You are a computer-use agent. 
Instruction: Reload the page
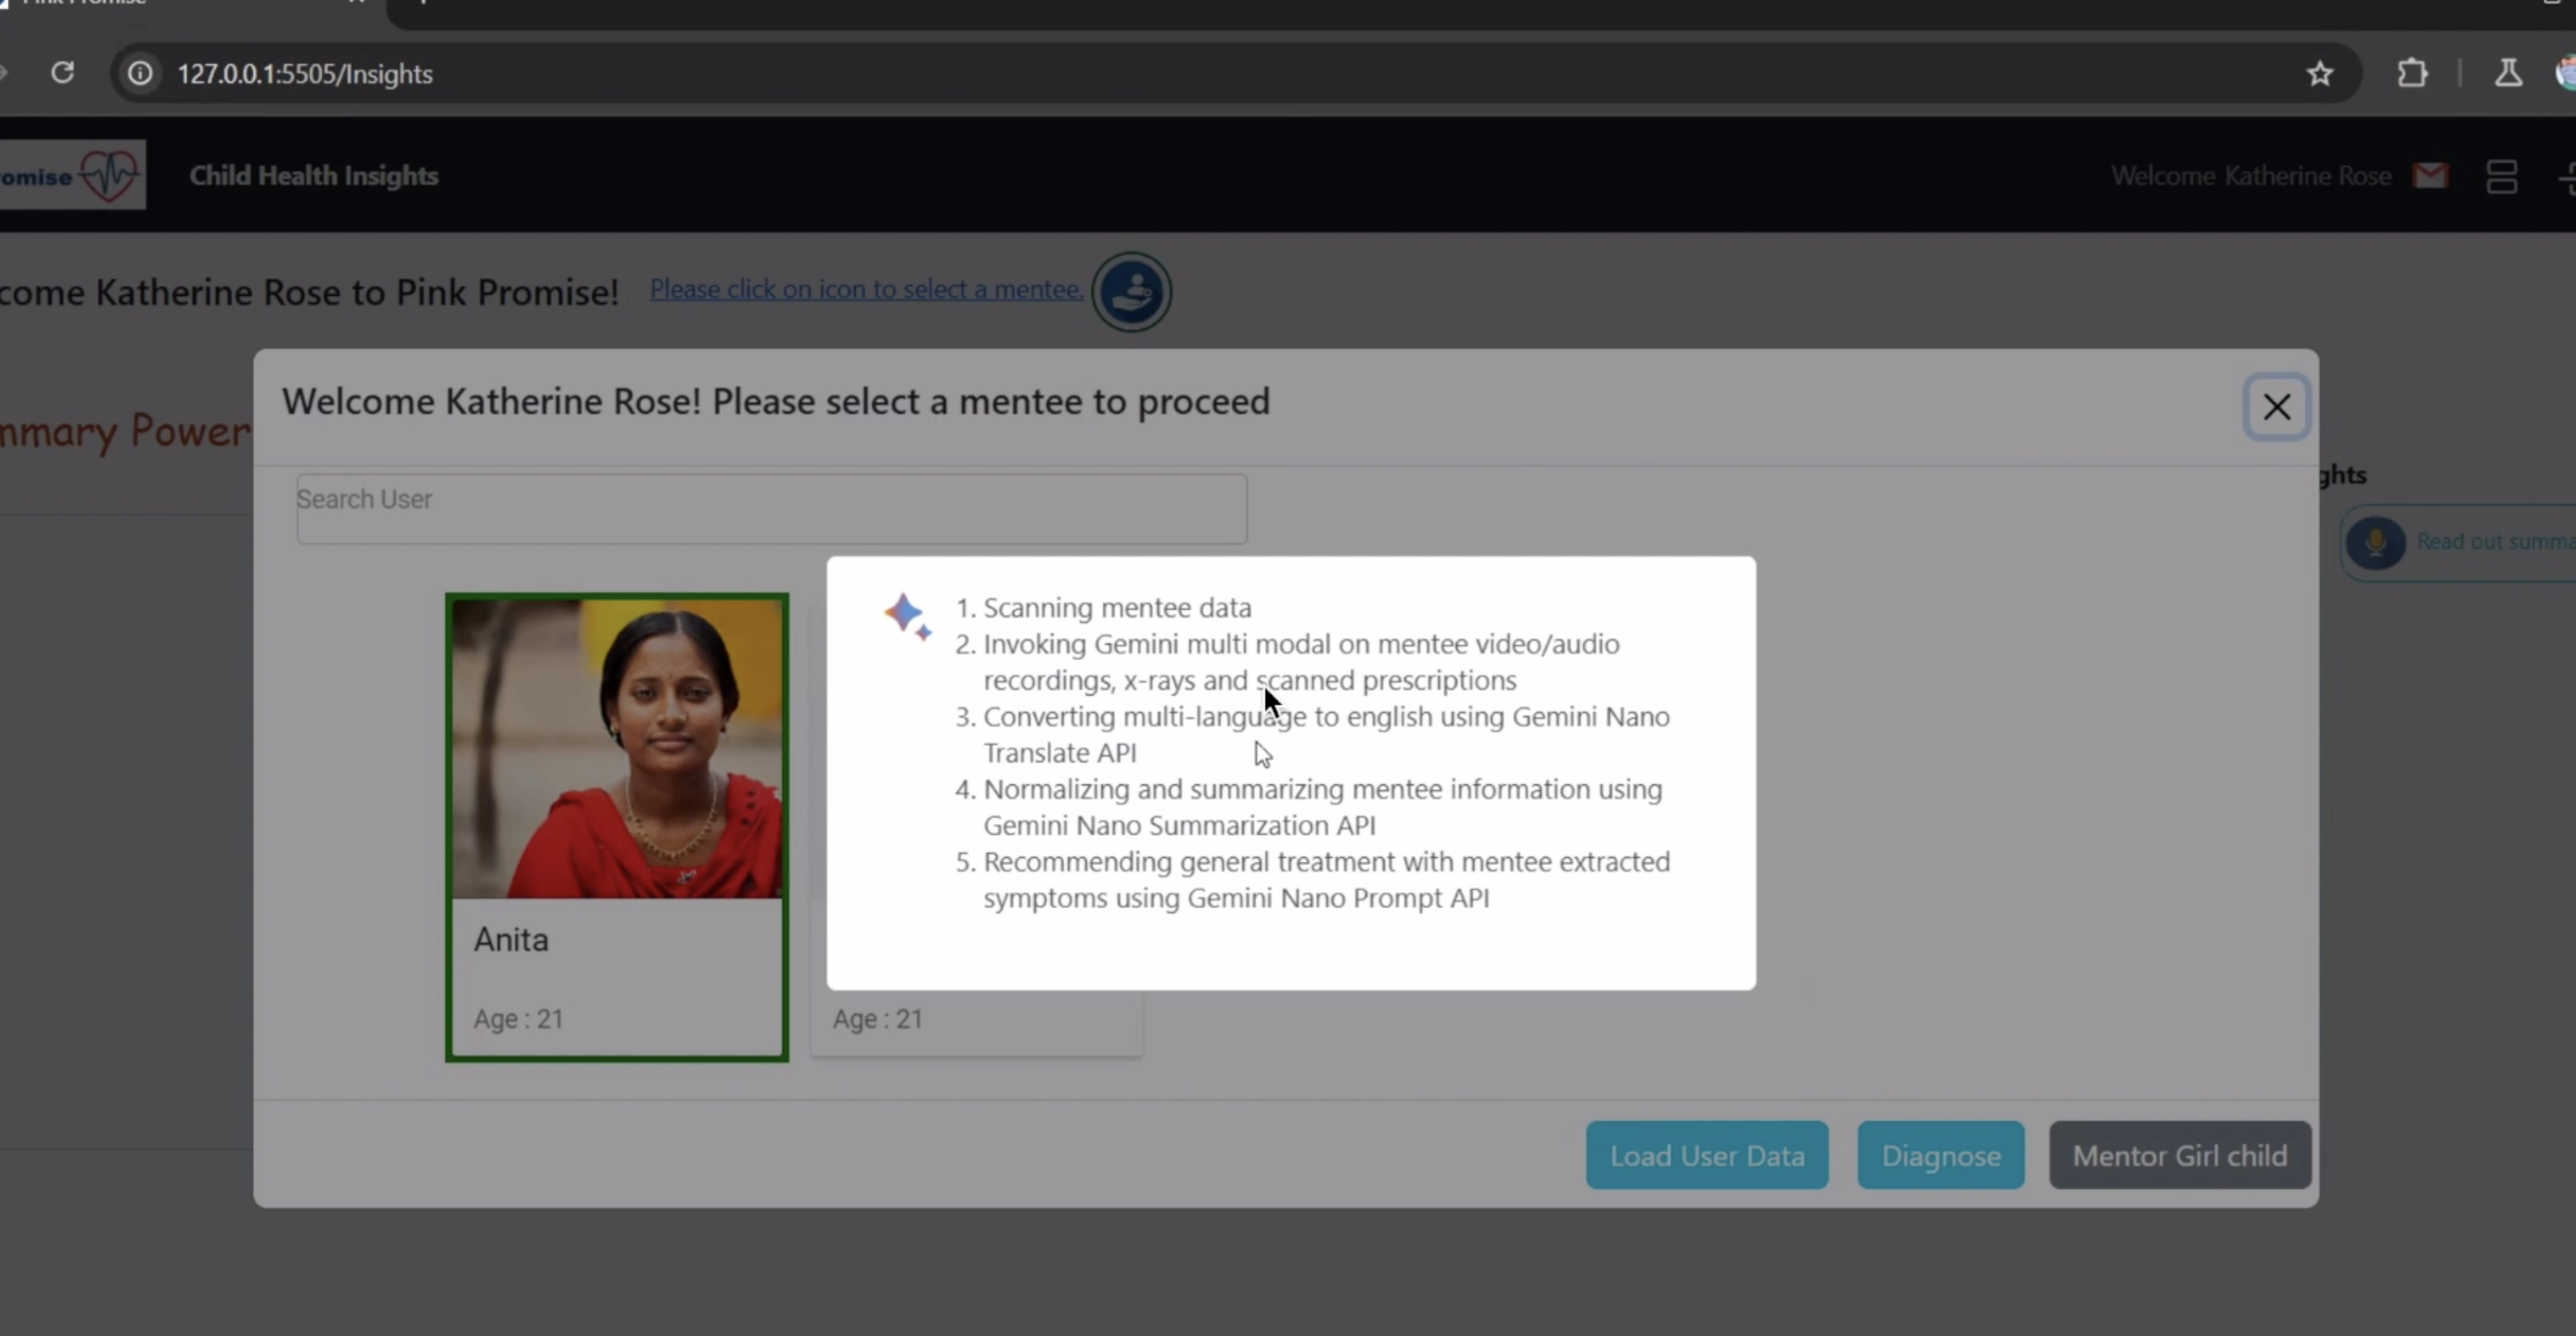click(x=63, y=74)
